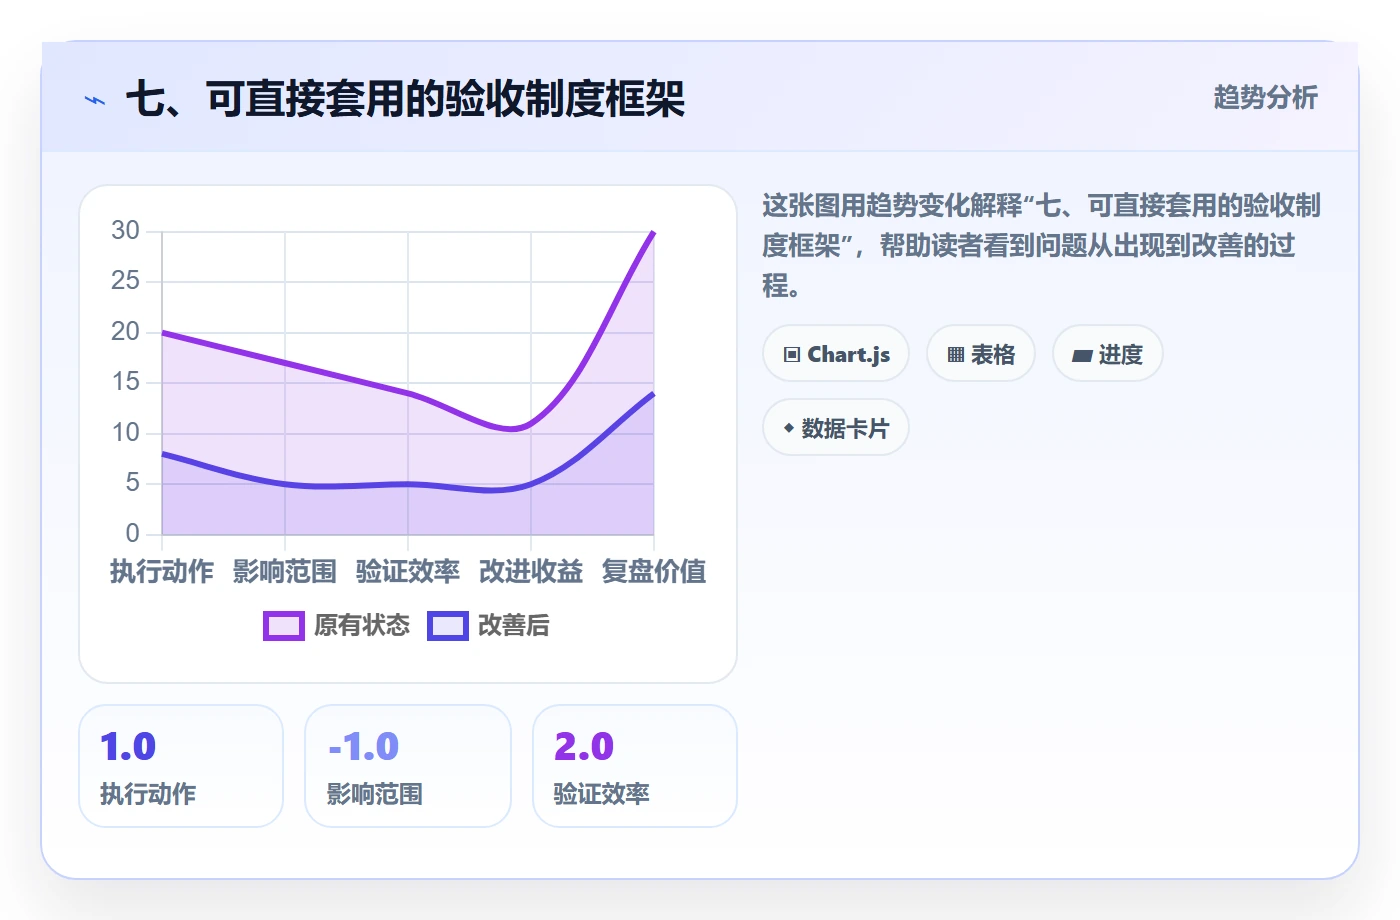Click the y-axis value 30
This screenshot has height=920, width=1400.
pyautogui.click(x=125, y=231)
